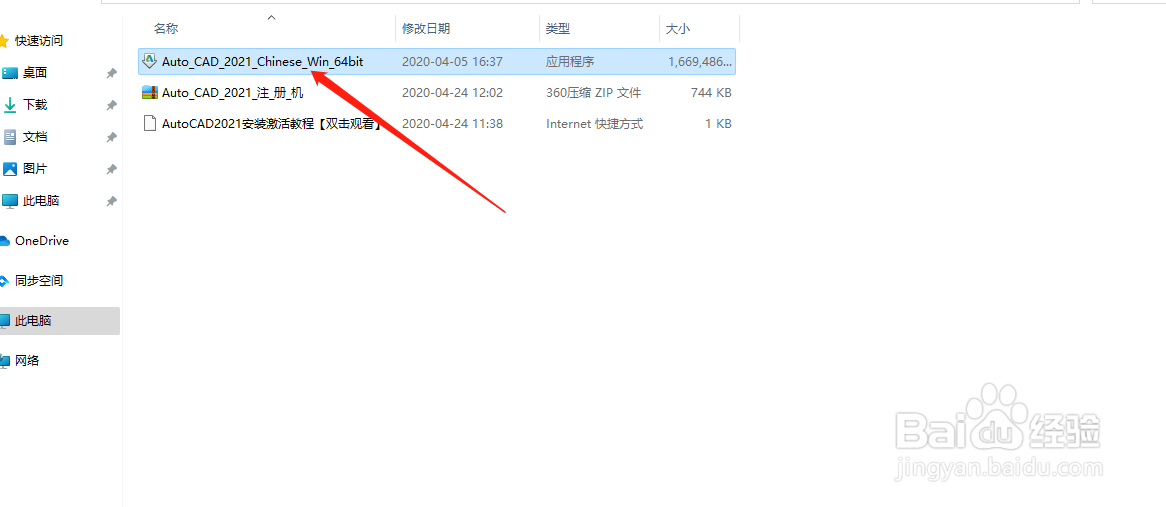Screen dimensions: 1166x507
Task: Click the 360压缩 ZIP 文件 type cell
Action: 593,93
